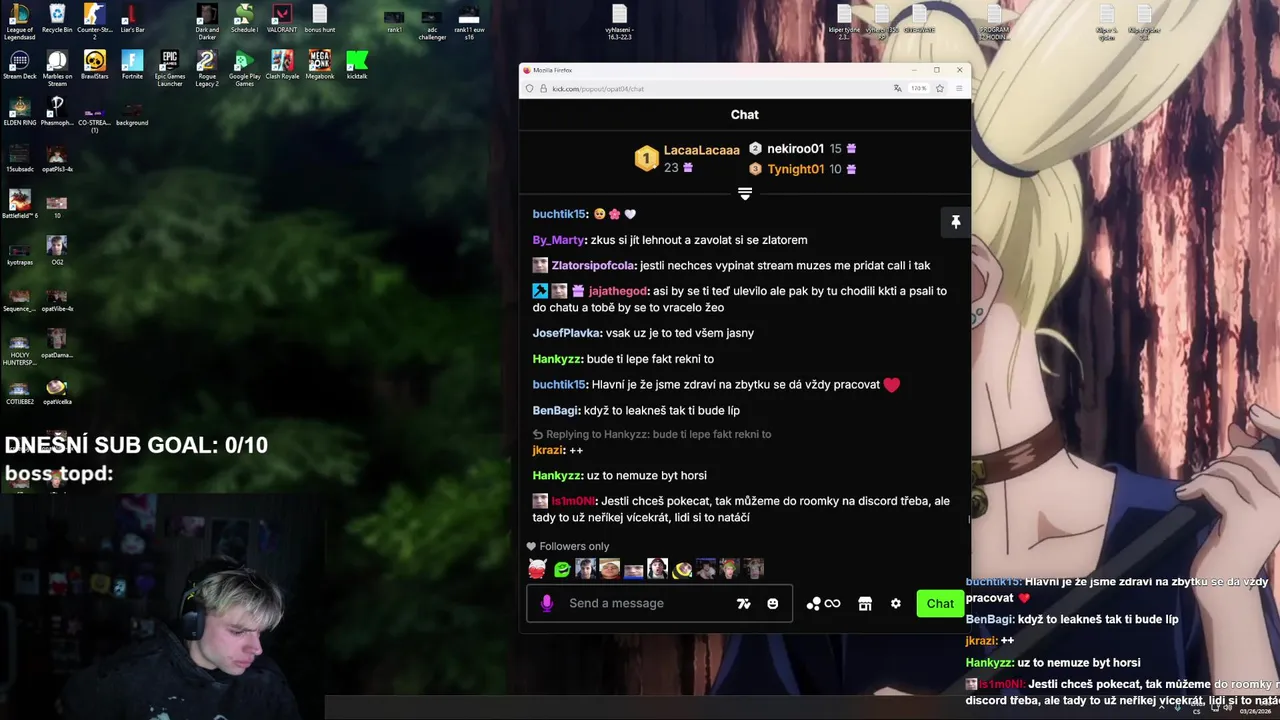Open the chat translate icon in message box

click(743, 604)
